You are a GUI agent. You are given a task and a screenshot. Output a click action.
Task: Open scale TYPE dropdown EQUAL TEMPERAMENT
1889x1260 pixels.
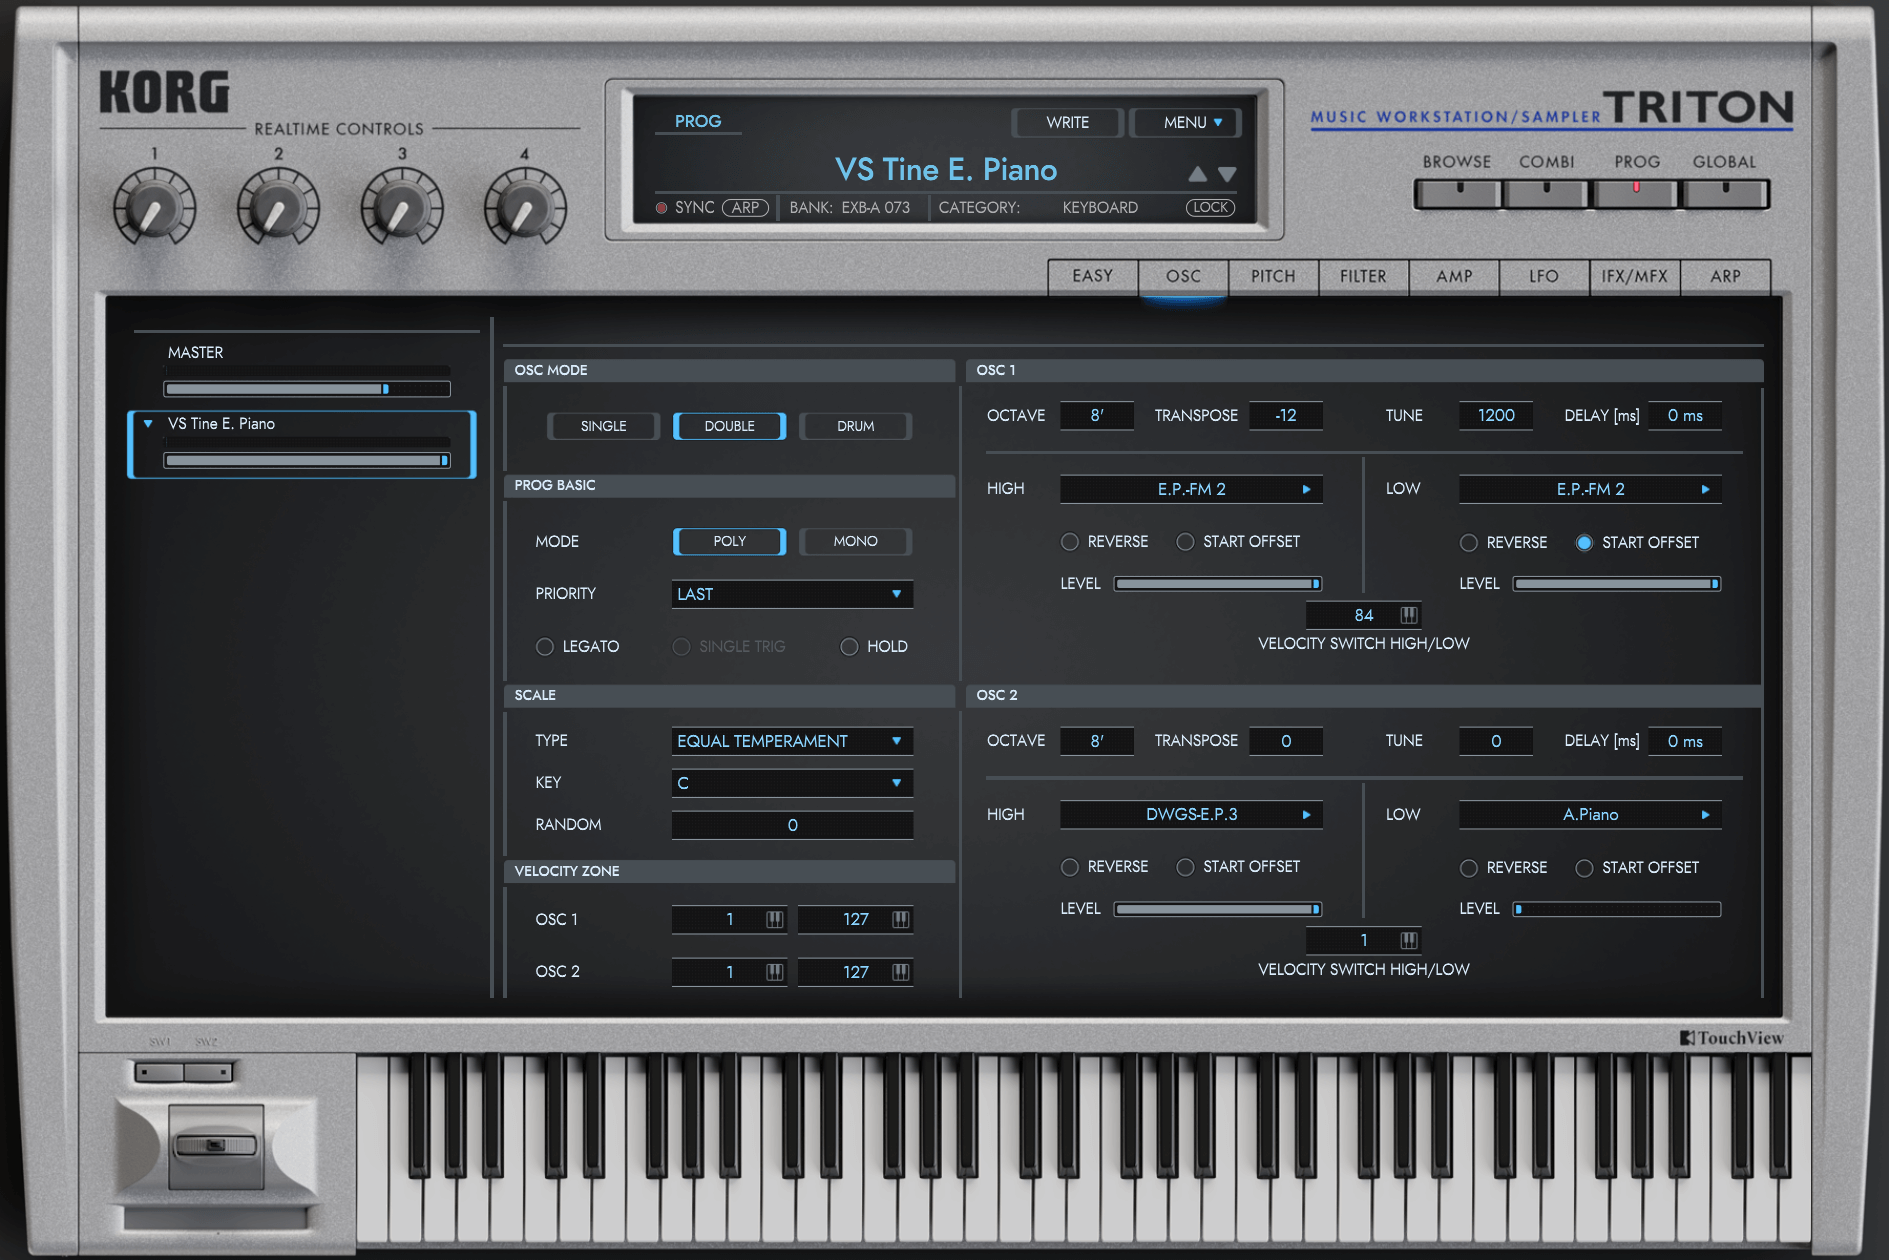[x=792, y=741]
